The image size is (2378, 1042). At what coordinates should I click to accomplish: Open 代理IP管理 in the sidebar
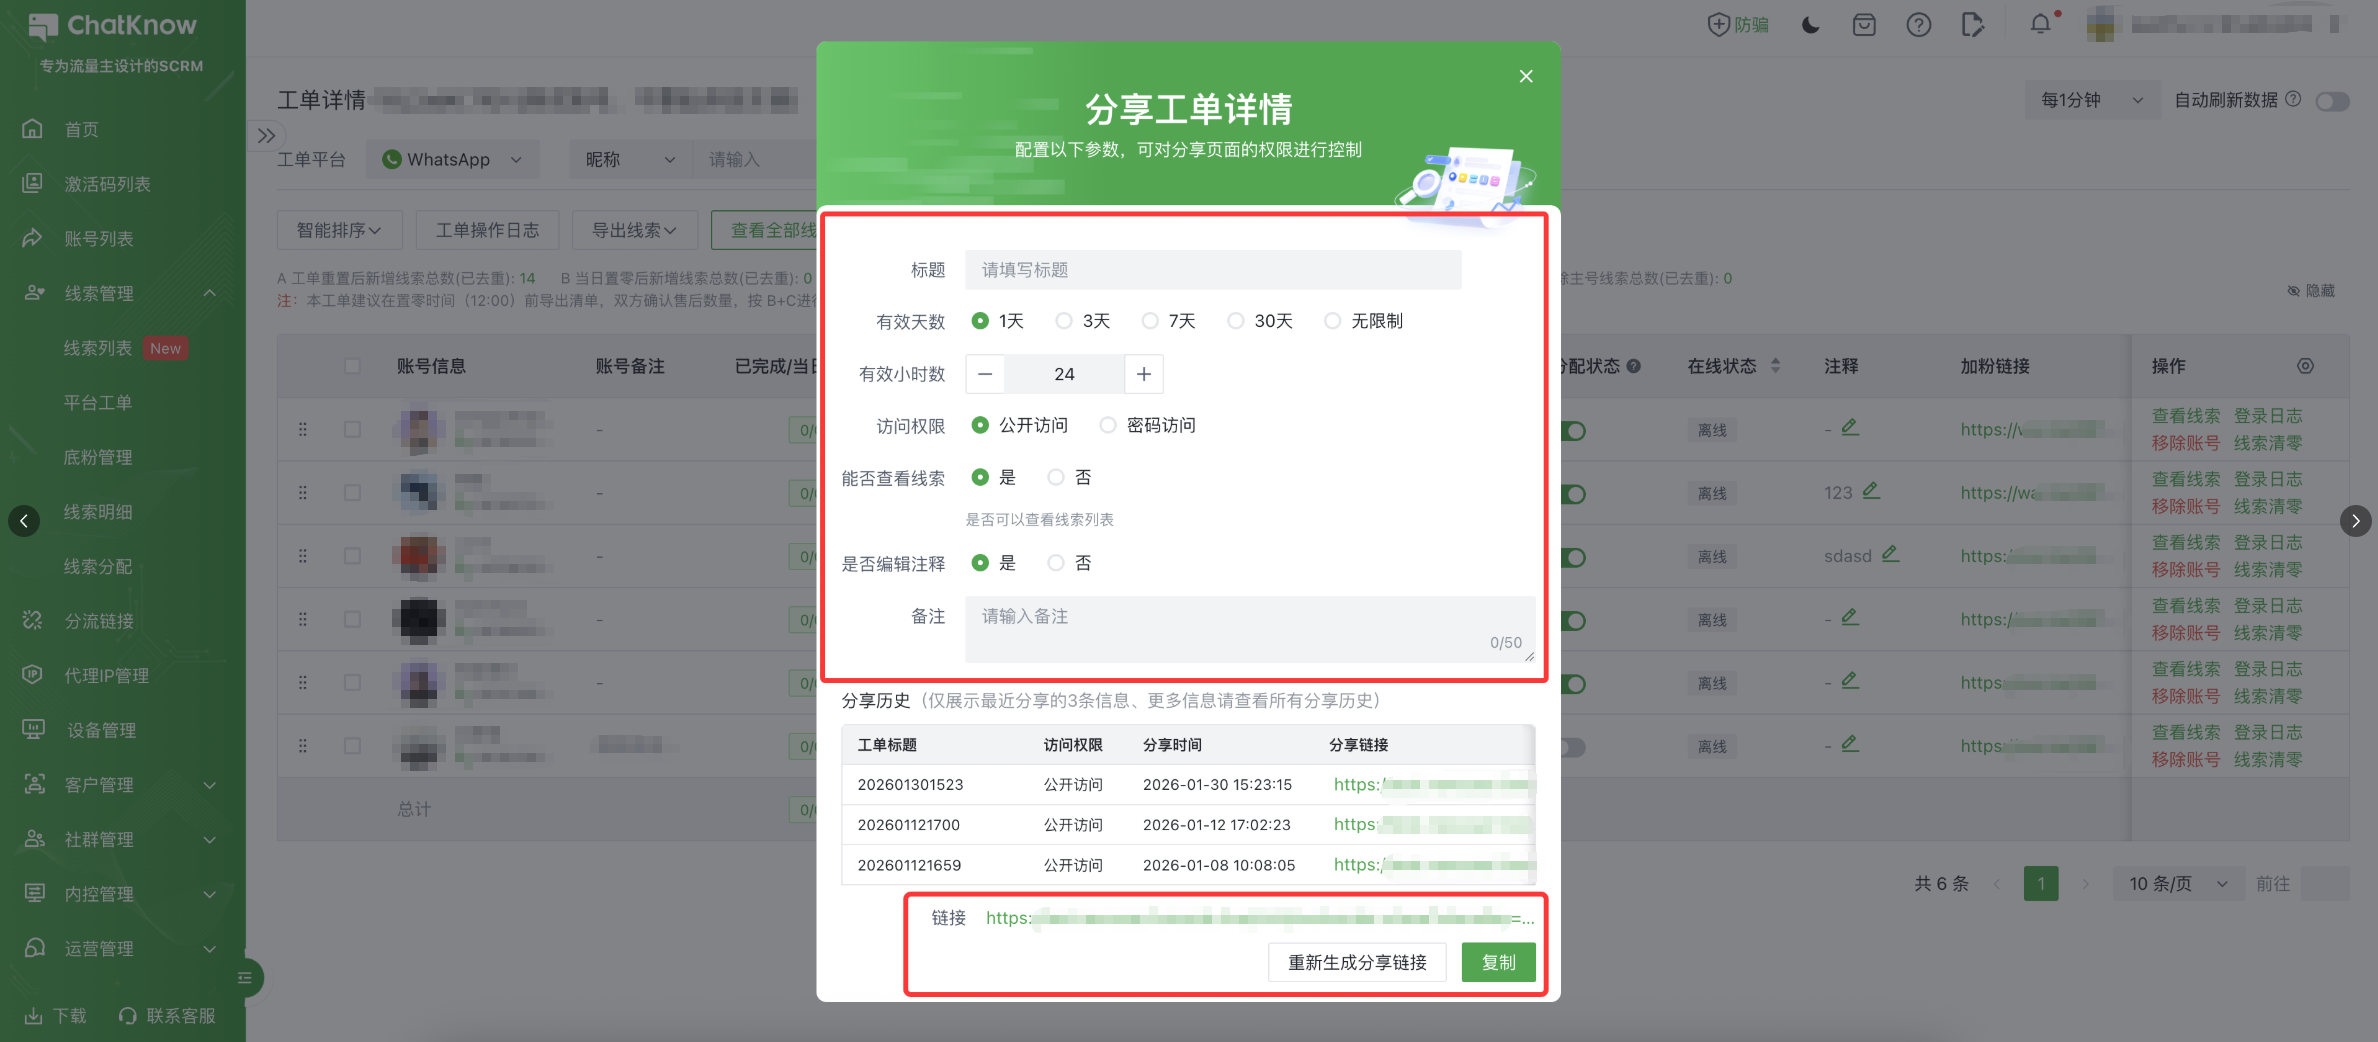coord(106,676)
